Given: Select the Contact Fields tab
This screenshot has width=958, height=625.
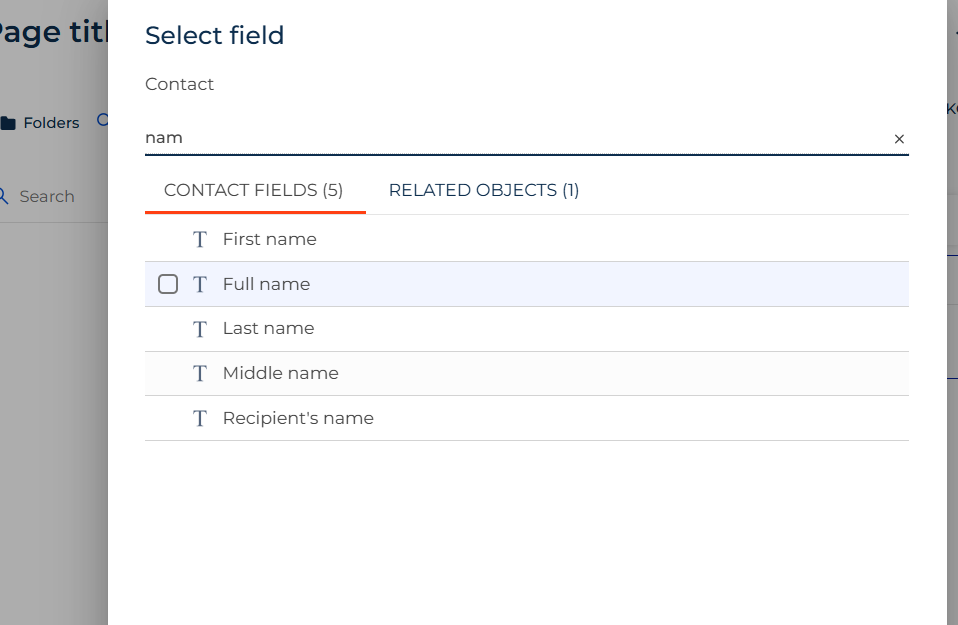Looking at the screenshot, I should 254,191.
